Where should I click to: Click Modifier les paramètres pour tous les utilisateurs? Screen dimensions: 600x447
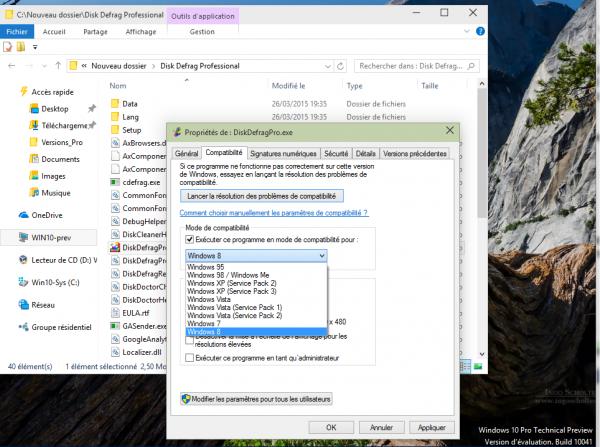[256, 399]
